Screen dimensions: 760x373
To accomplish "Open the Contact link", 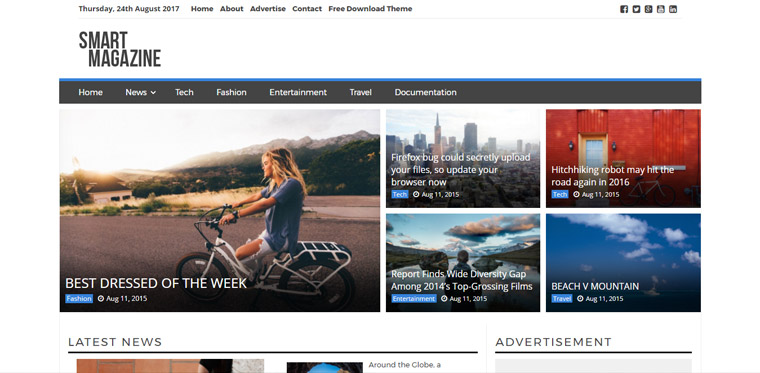I will click(x=307, y=9).
